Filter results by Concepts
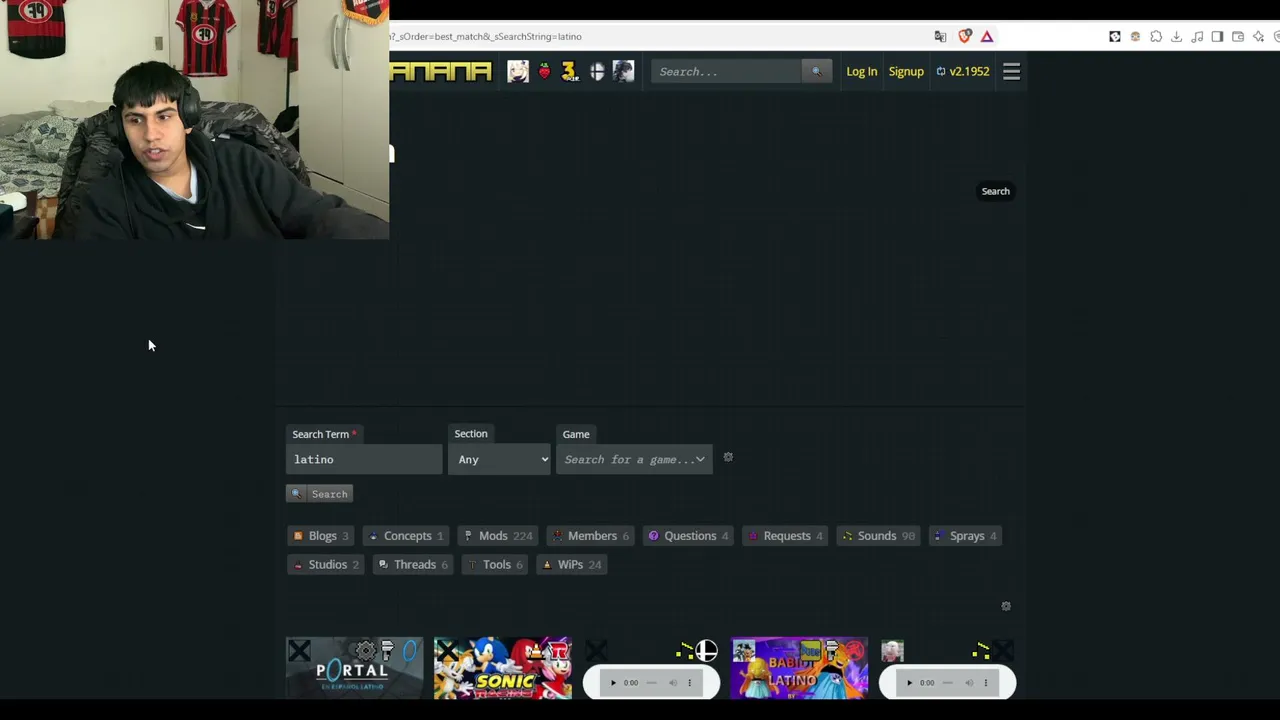 coord(406,536)
